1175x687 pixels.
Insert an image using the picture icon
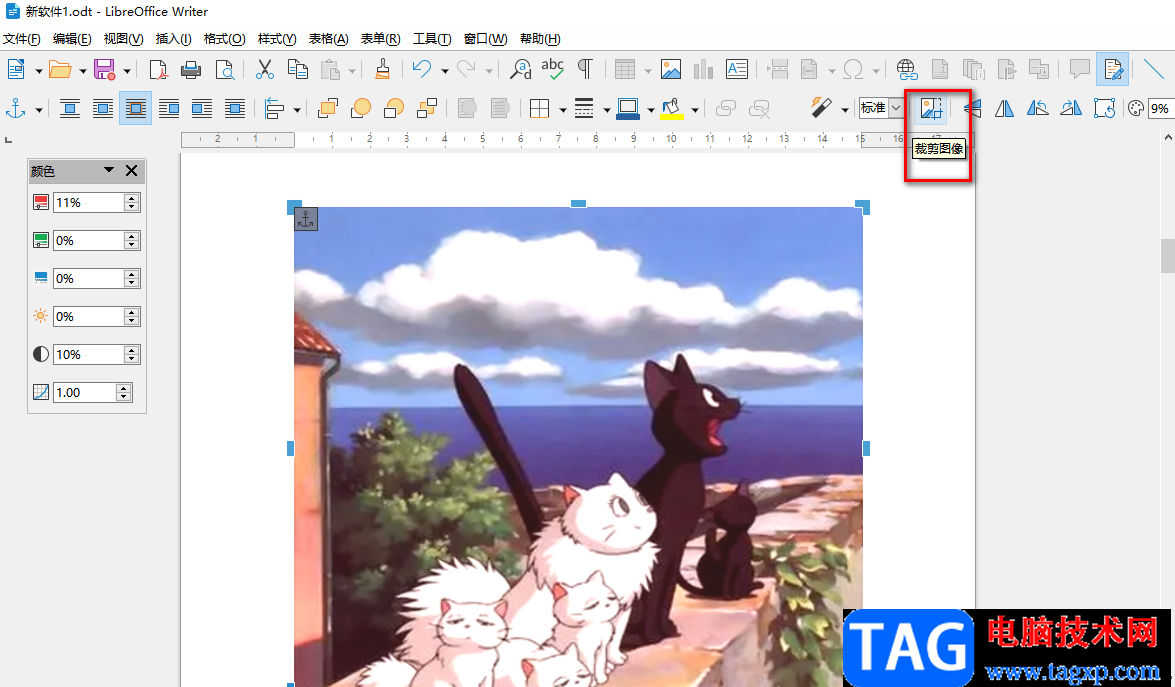(x=671, y=70)
